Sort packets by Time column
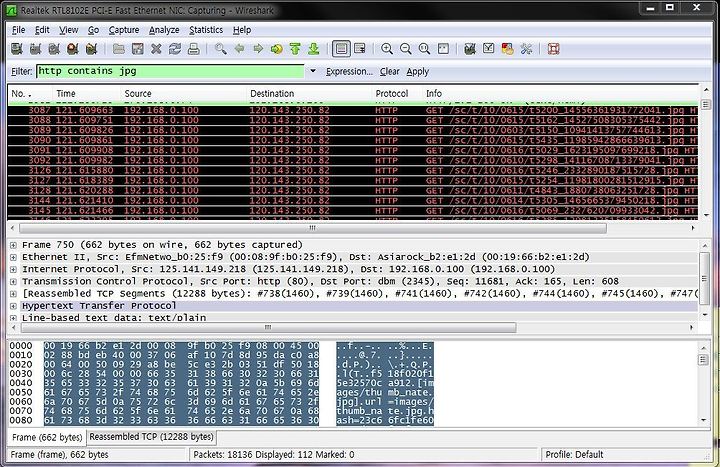The image size is (720, 467). 87,93
